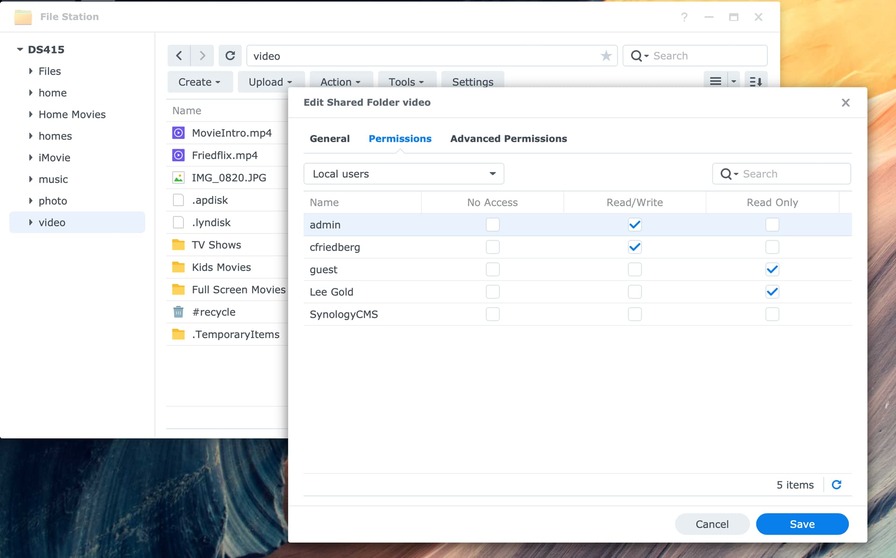
Task: Click the File Station app icon
Action: pos(23,17)
